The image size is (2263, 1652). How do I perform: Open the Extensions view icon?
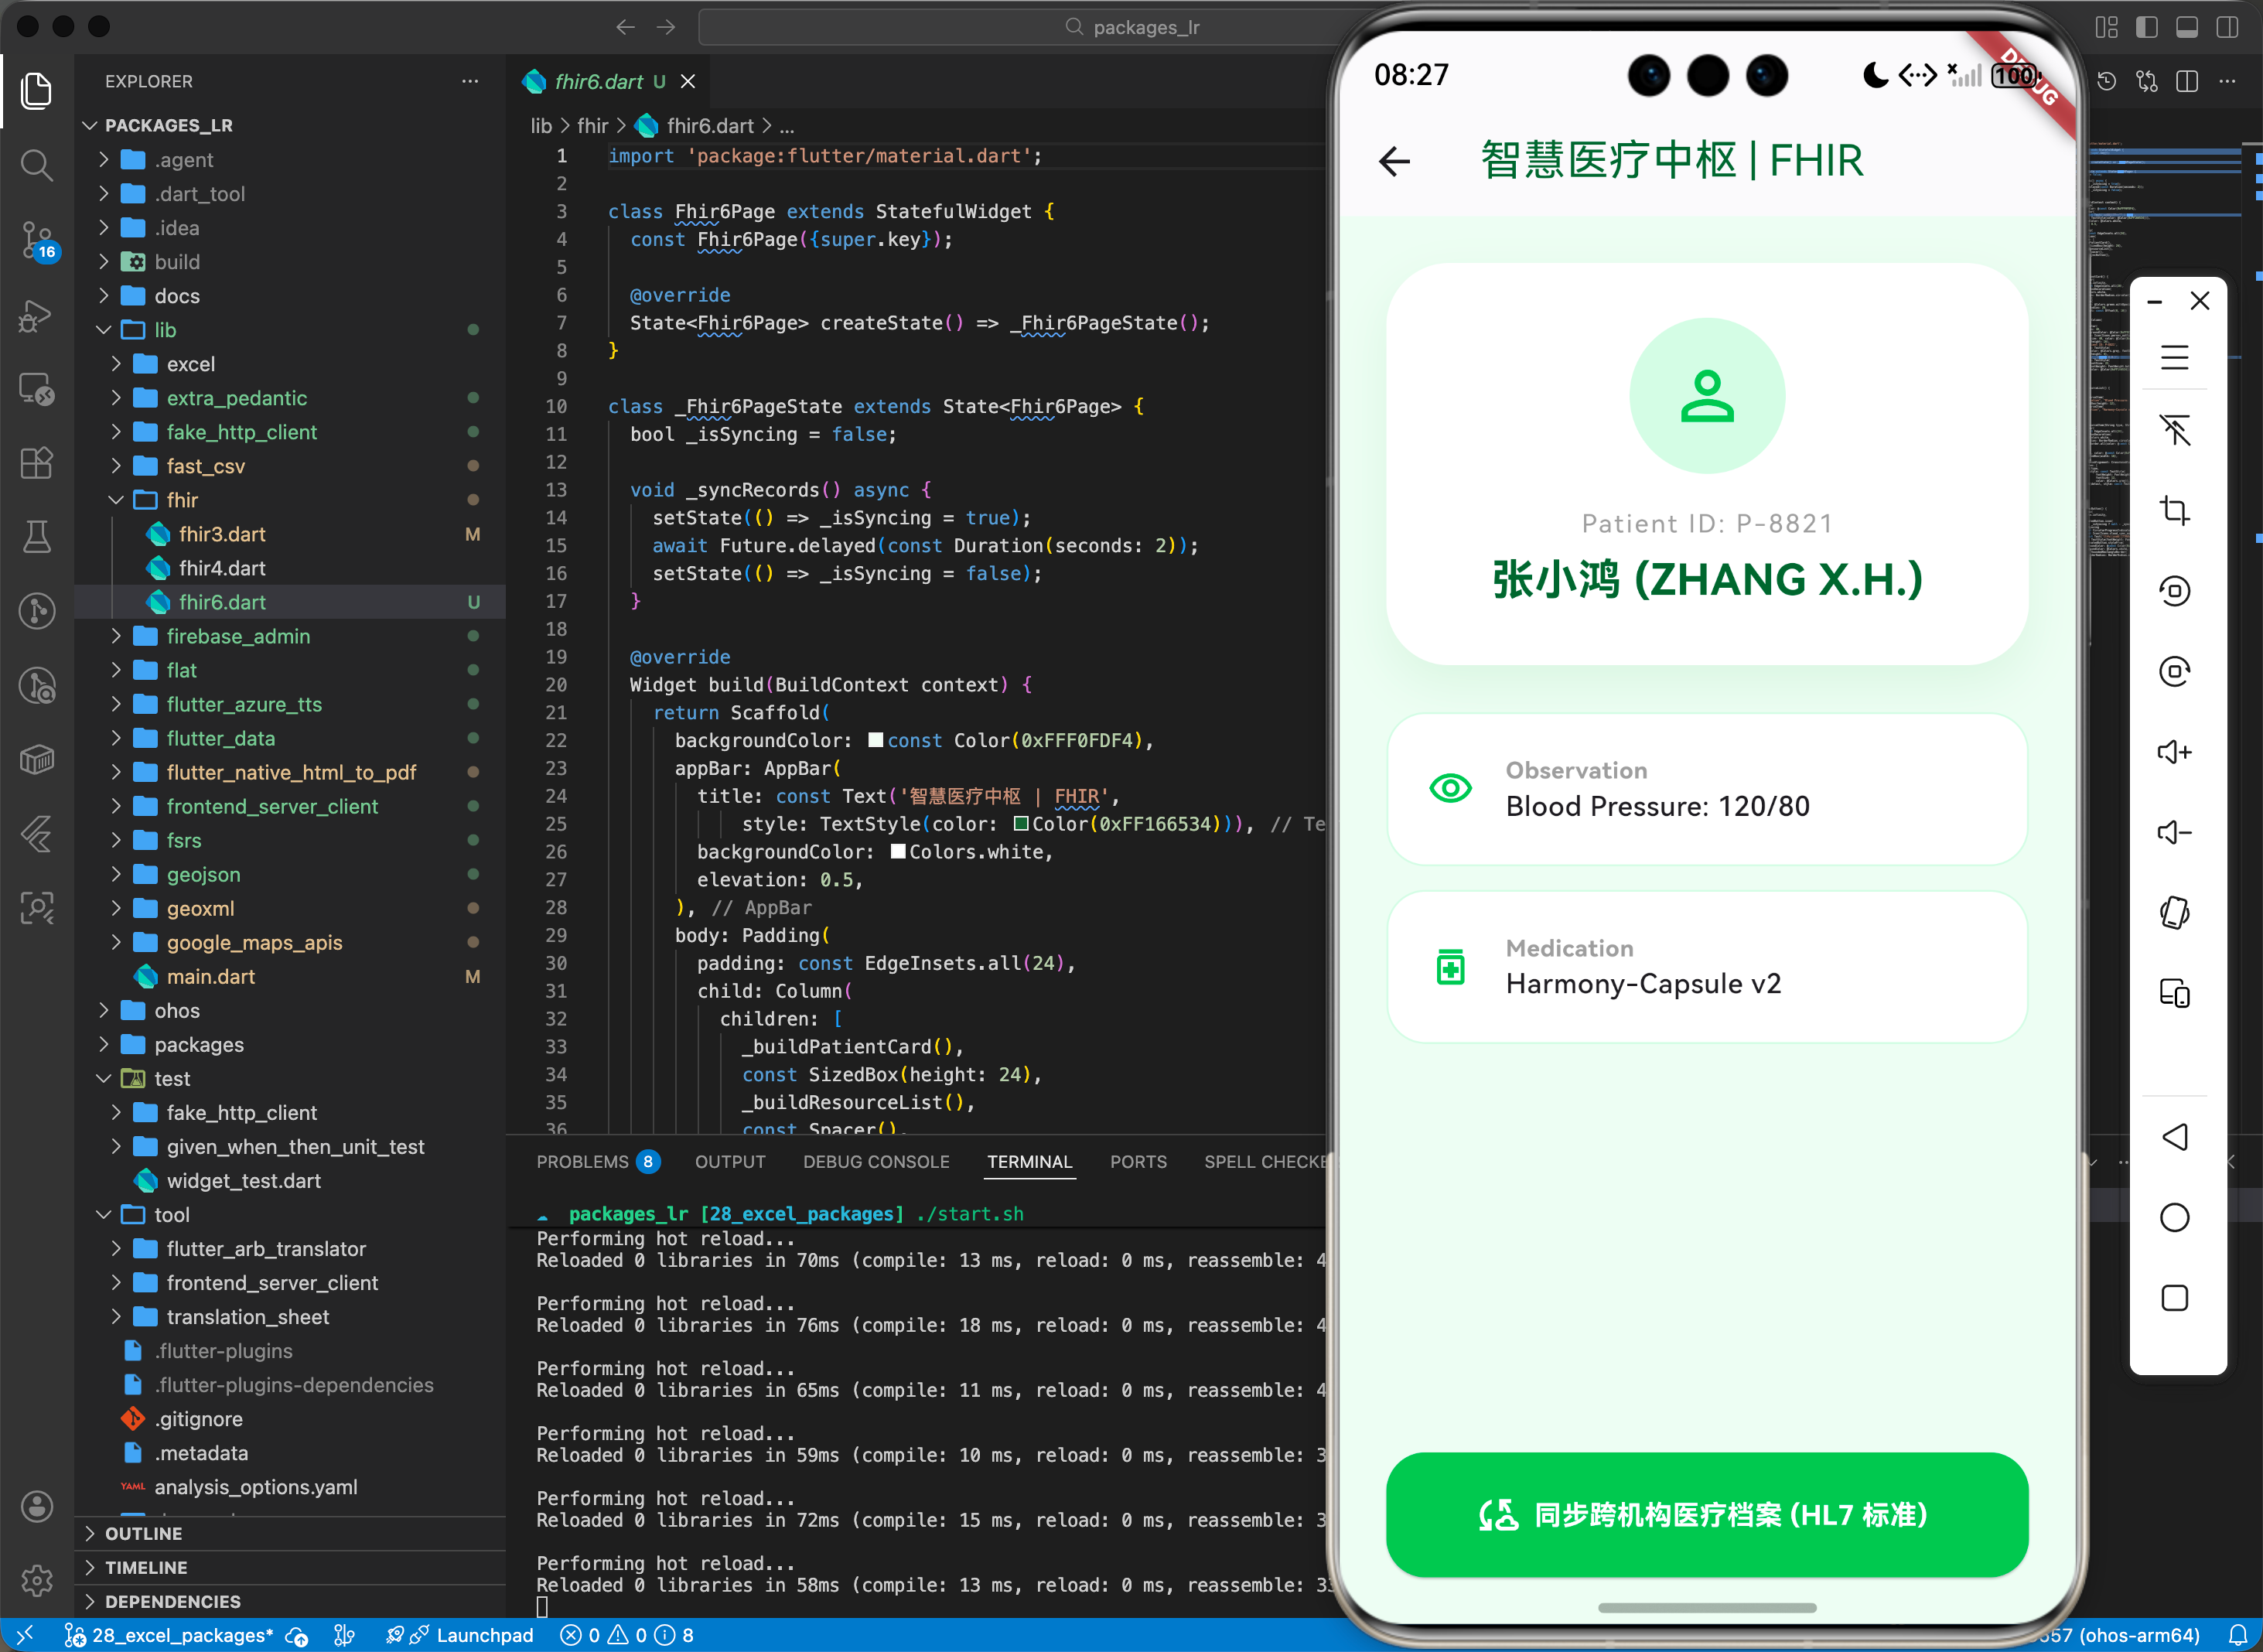[x=37, y=462]
